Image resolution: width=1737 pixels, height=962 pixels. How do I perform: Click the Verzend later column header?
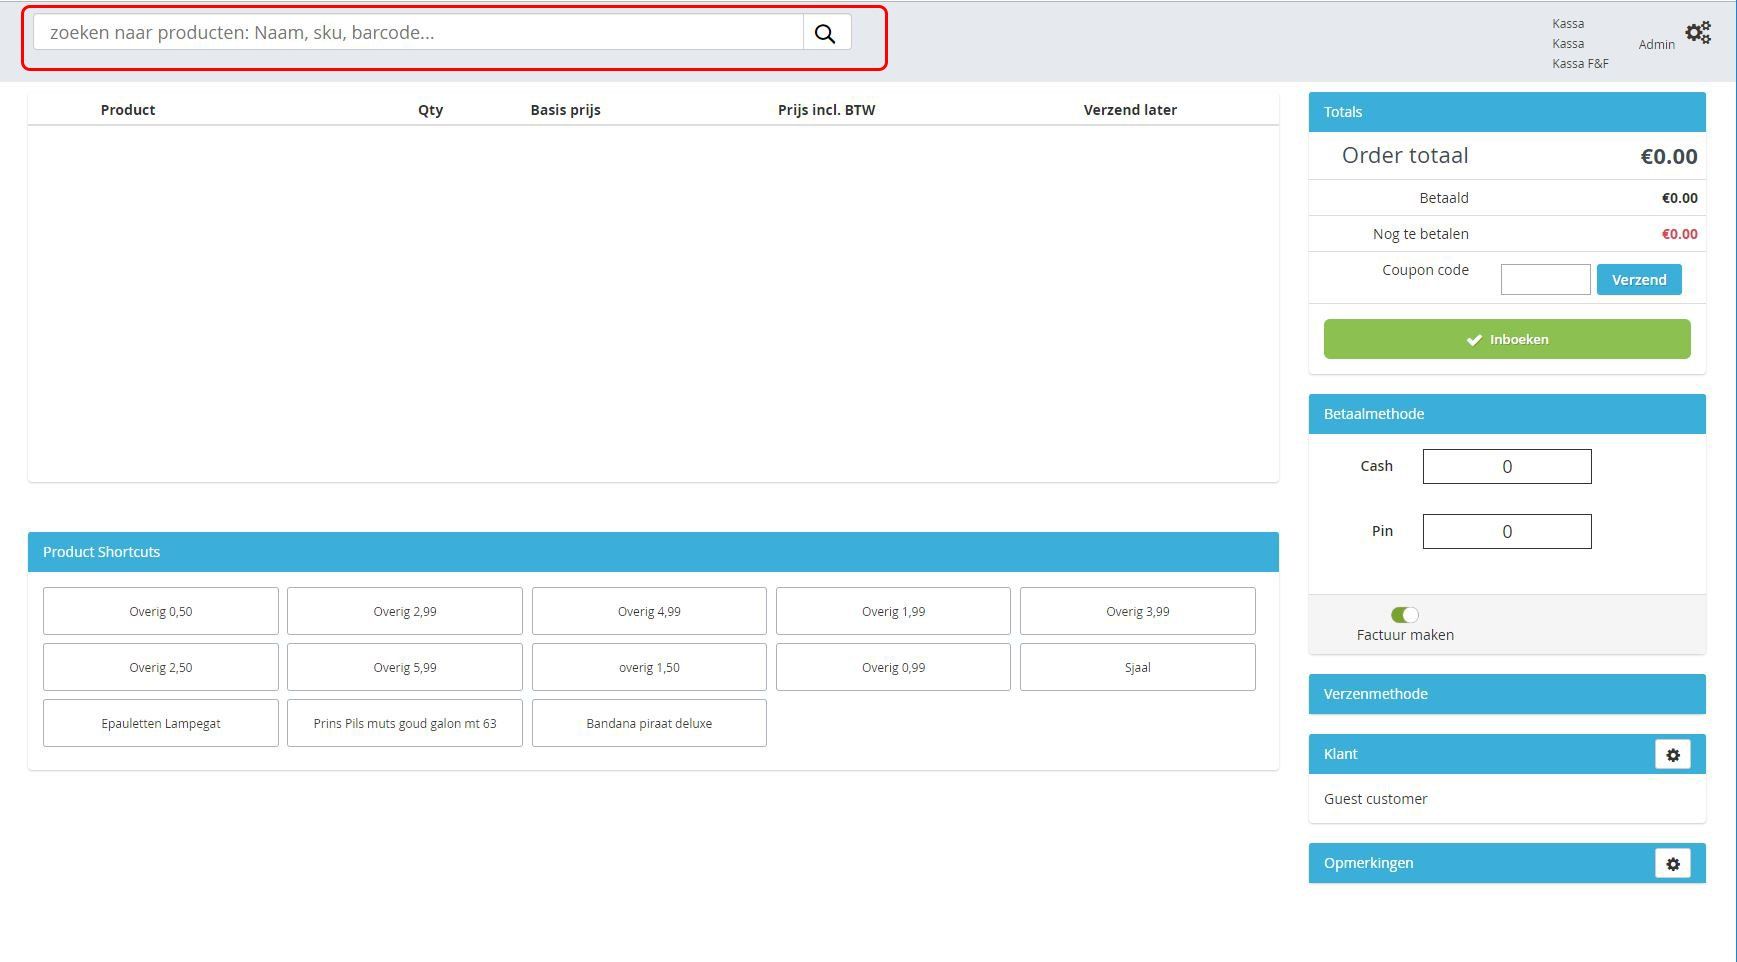(x=1130, y=110)
